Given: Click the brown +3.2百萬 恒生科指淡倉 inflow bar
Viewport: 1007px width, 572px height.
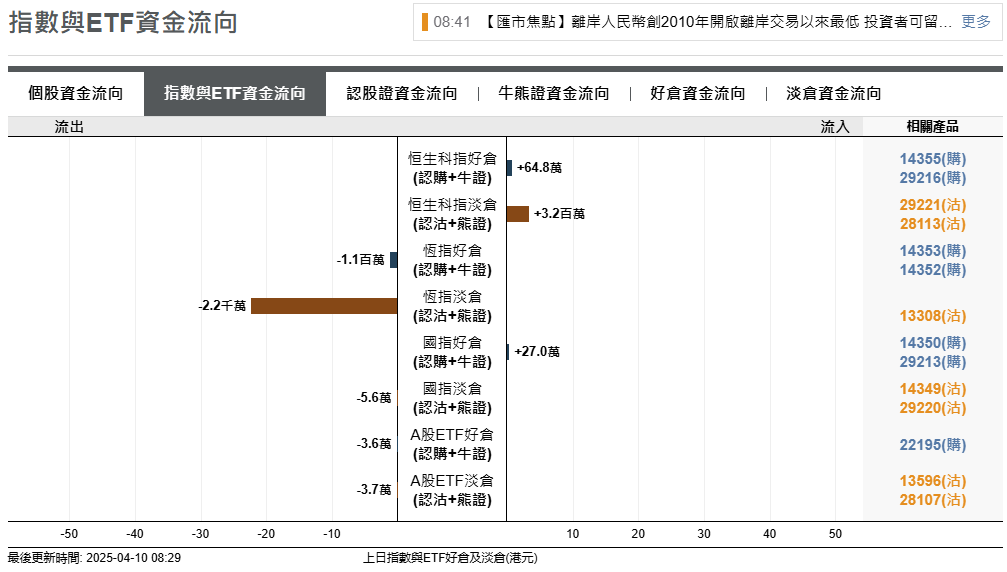Looking at the screenshot, I should point(517,214).
